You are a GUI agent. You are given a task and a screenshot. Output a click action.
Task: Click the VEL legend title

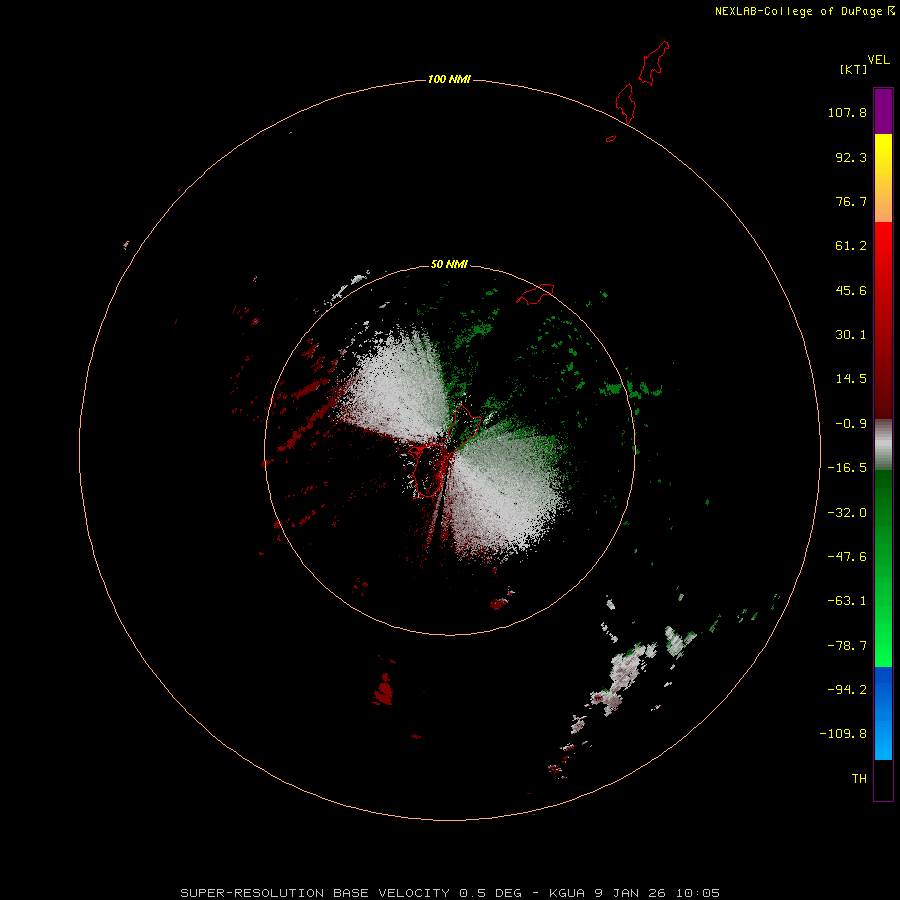tap(878, 59)
